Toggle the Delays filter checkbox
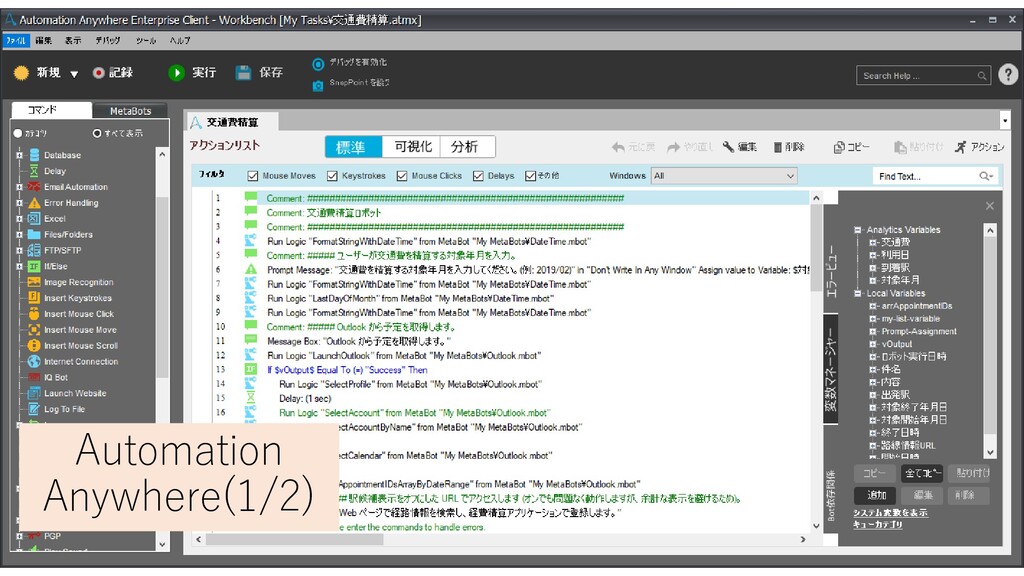Image resolution: width=1024 pixels, height=576 pixels. click(x=478, y=176)
